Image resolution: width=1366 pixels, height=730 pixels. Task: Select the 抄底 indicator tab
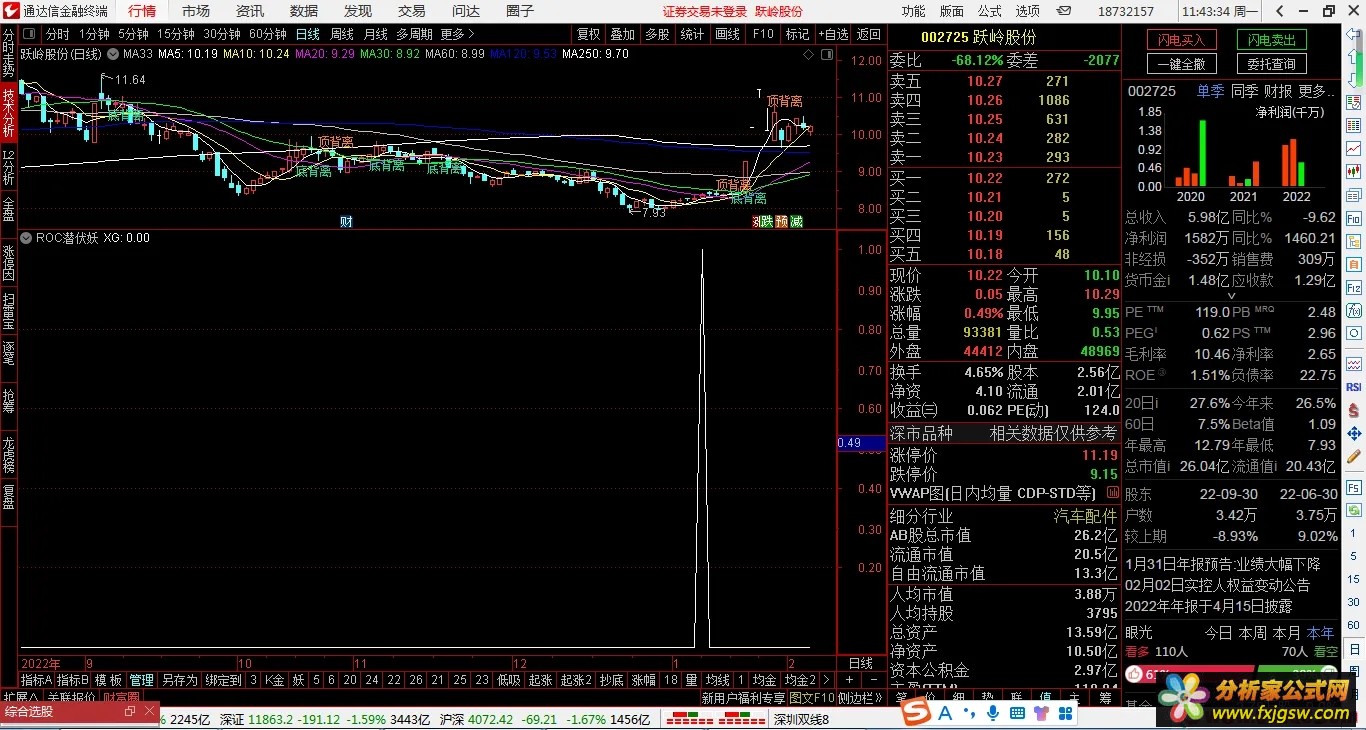click(x=612, y=680)
